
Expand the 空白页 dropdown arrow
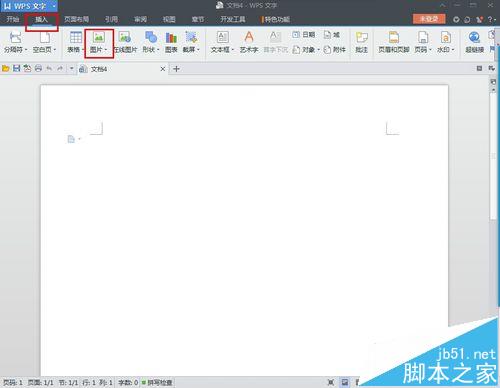tap(55, 50)
